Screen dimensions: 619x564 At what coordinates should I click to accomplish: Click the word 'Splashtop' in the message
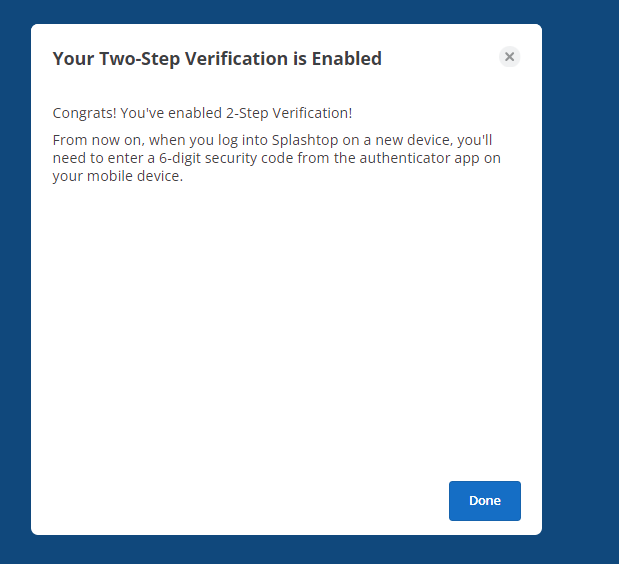[305, 140]
